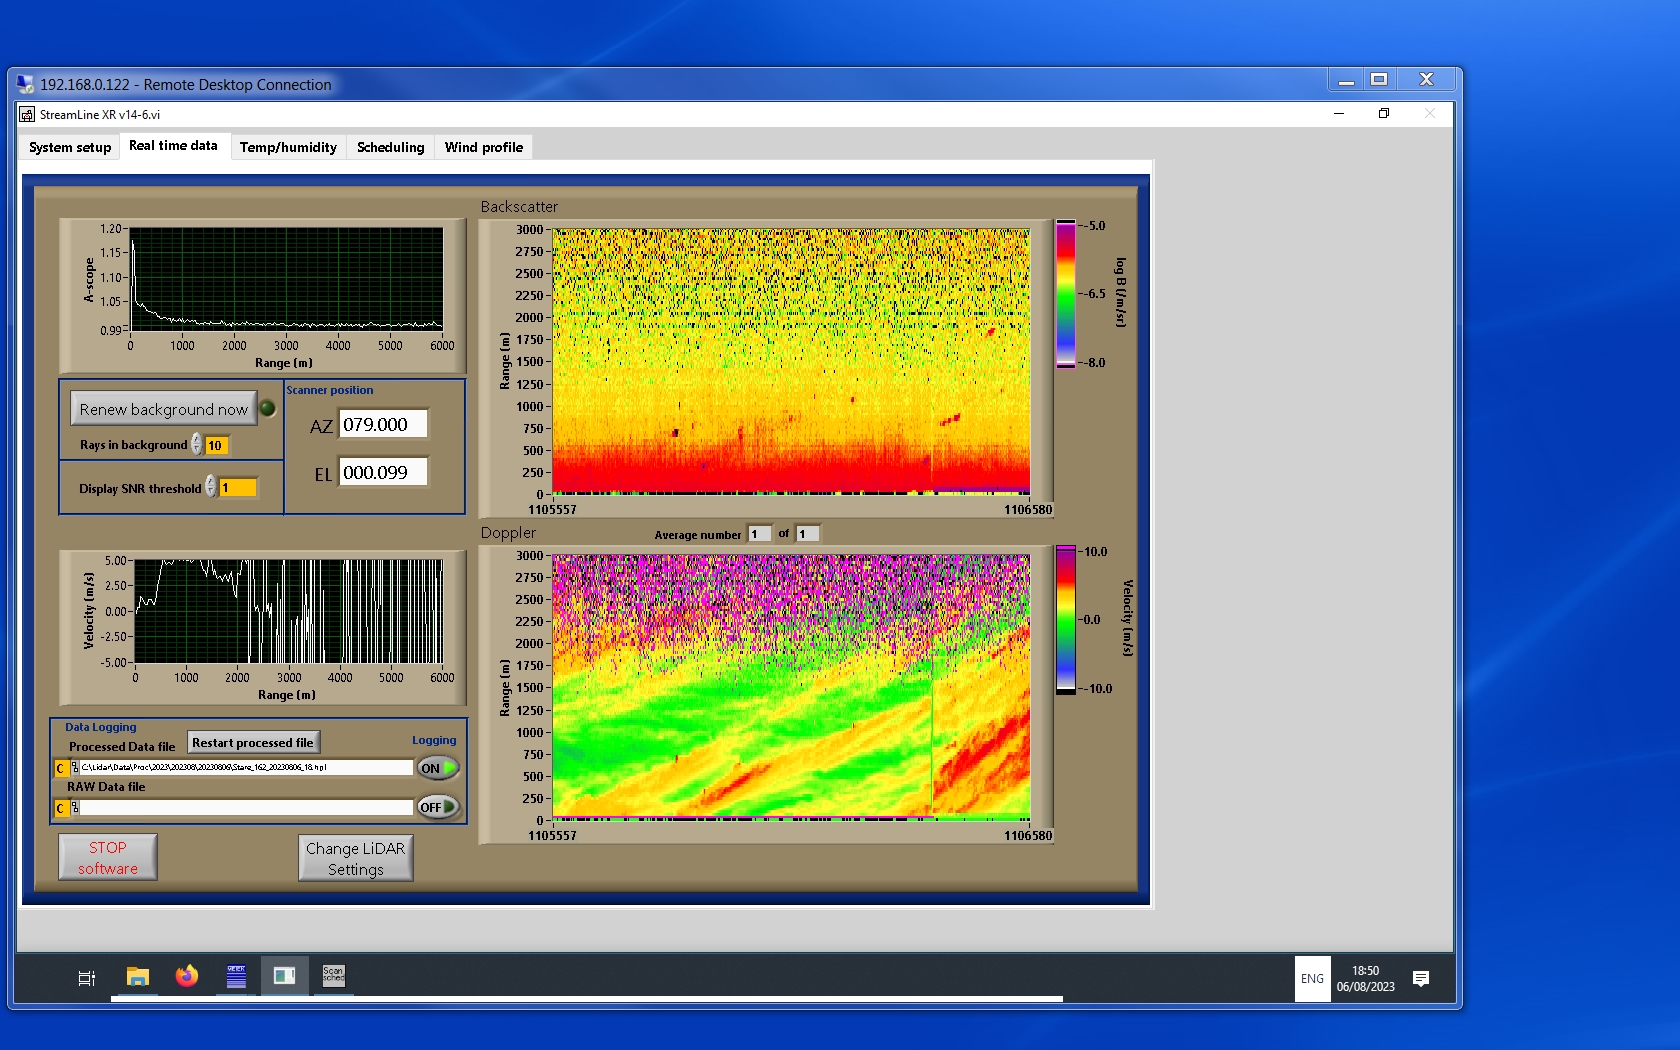Adjust the Rays in background stepper

[197, 444]
